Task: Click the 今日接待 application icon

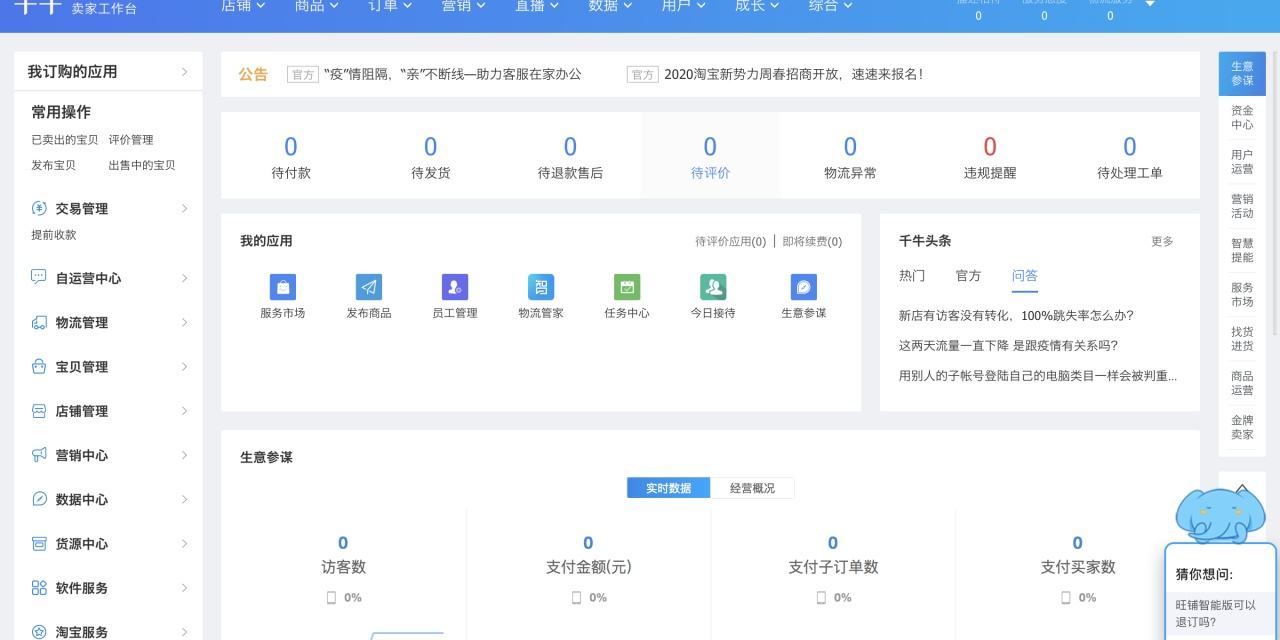Action: (x=713, y=293)
